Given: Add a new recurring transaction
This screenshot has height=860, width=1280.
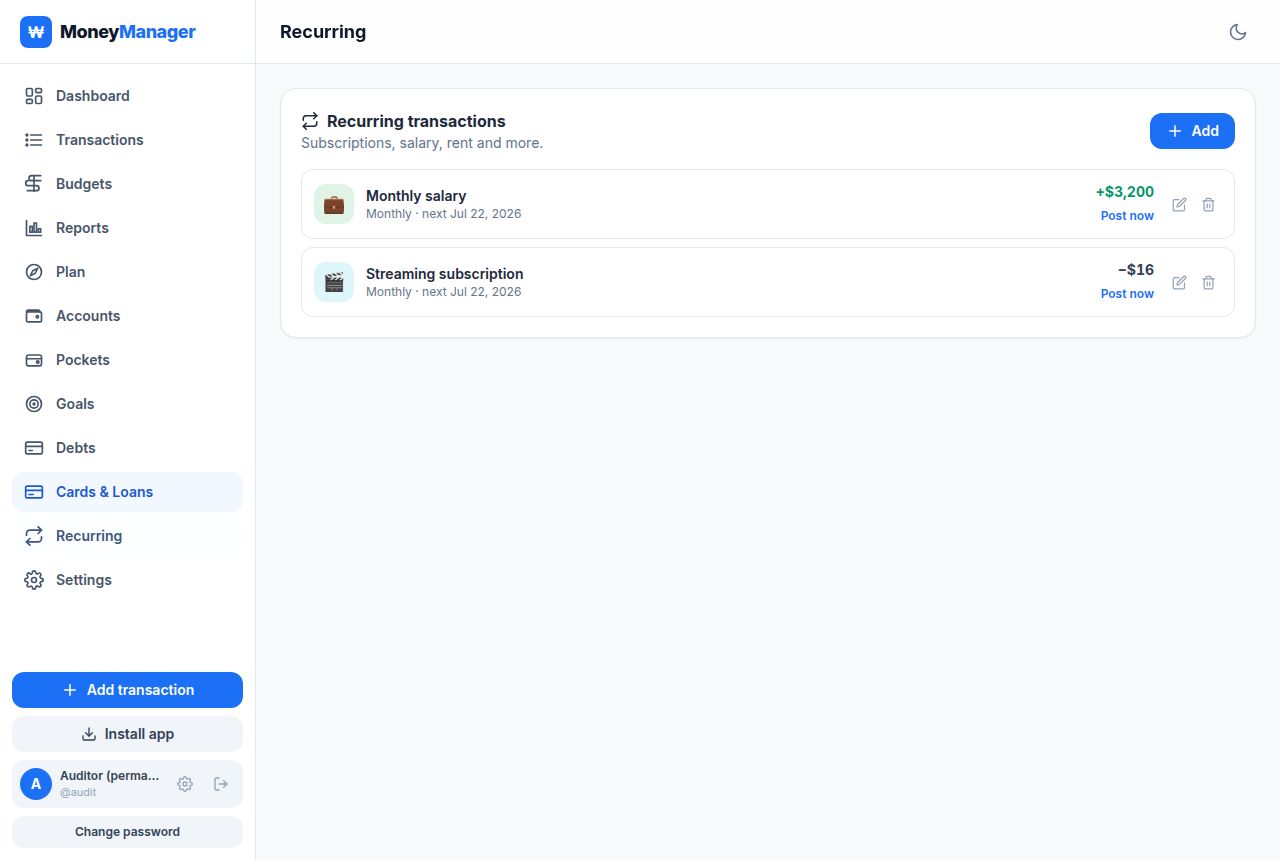Looking at the screenshot, I should coord(1192,131).
